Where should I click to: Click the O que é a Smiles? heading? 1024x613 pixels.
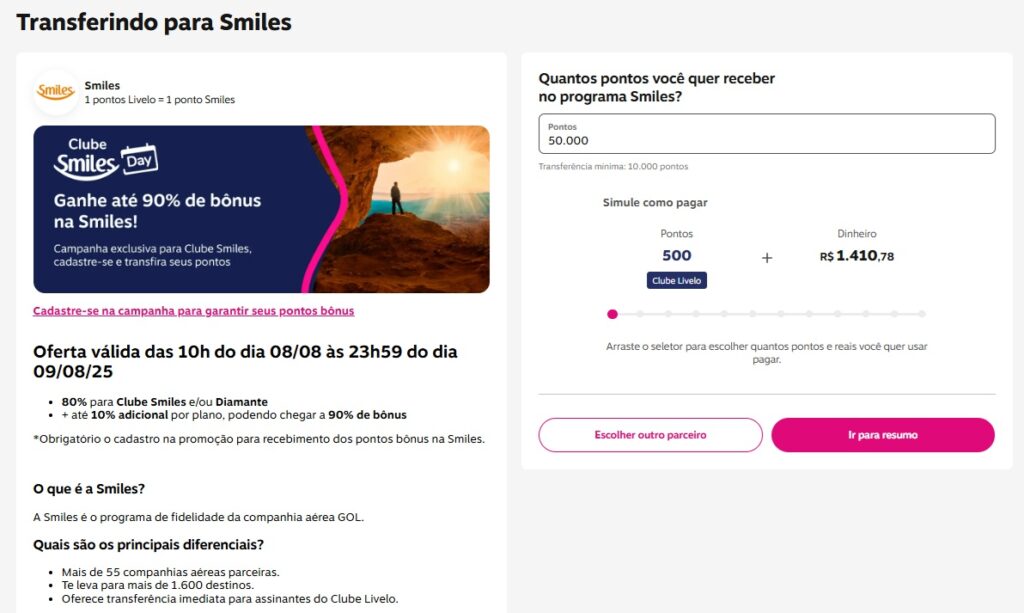point(89,489)
